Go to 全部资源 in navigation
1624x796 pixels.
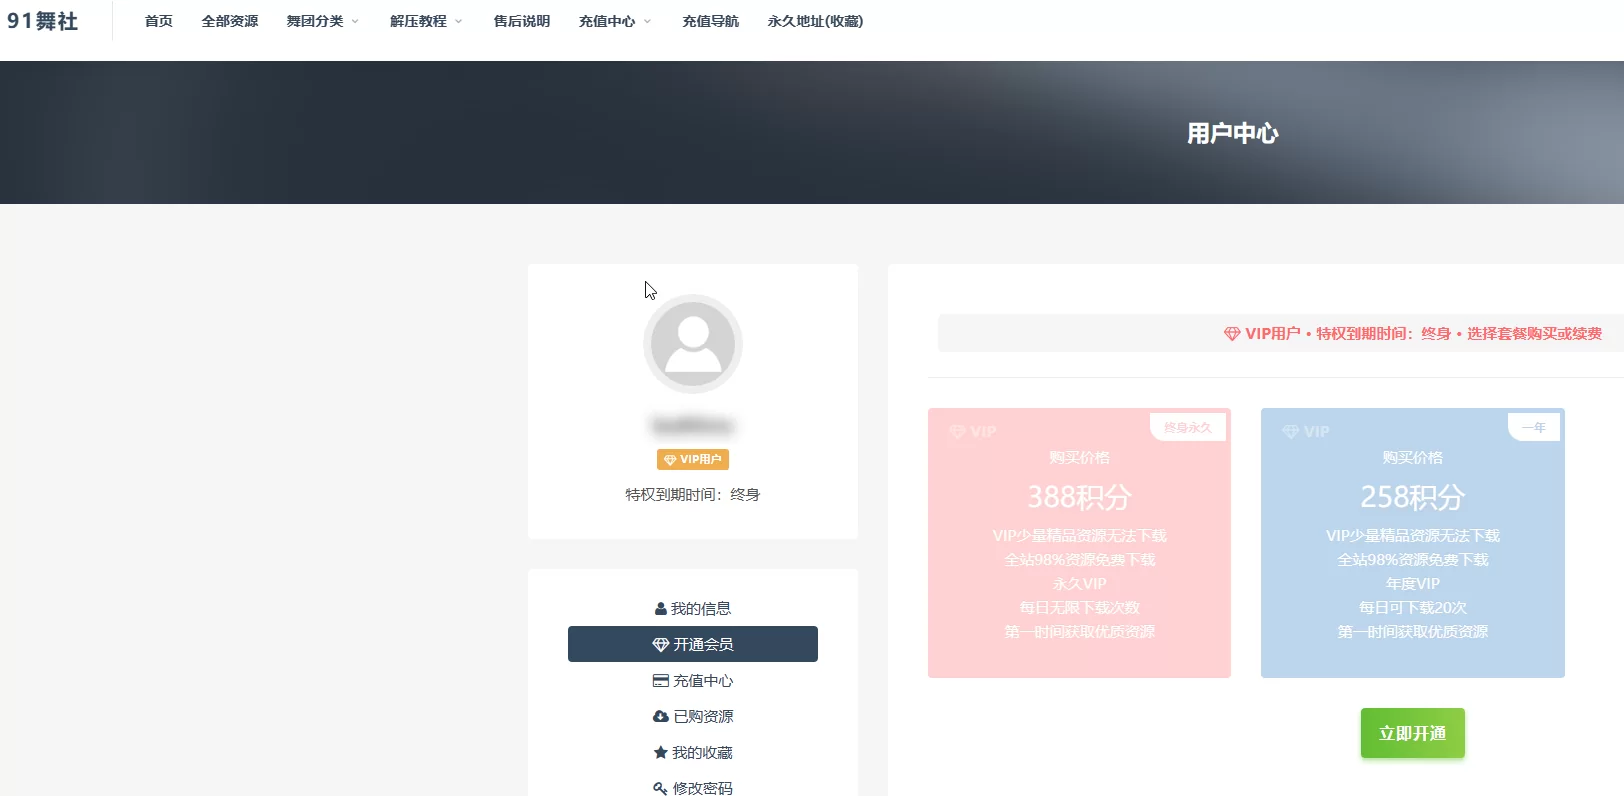tap(230, 21)
